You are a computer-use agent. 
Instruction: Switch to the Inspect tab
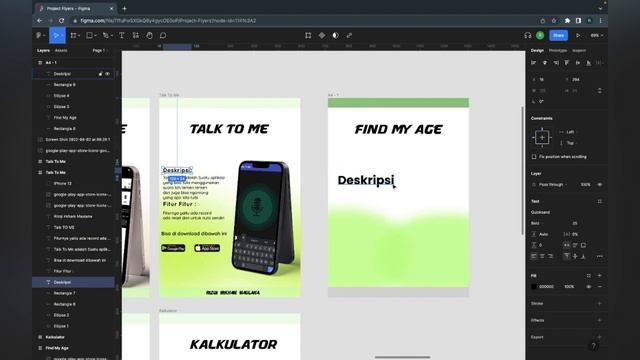pos(579,51)
